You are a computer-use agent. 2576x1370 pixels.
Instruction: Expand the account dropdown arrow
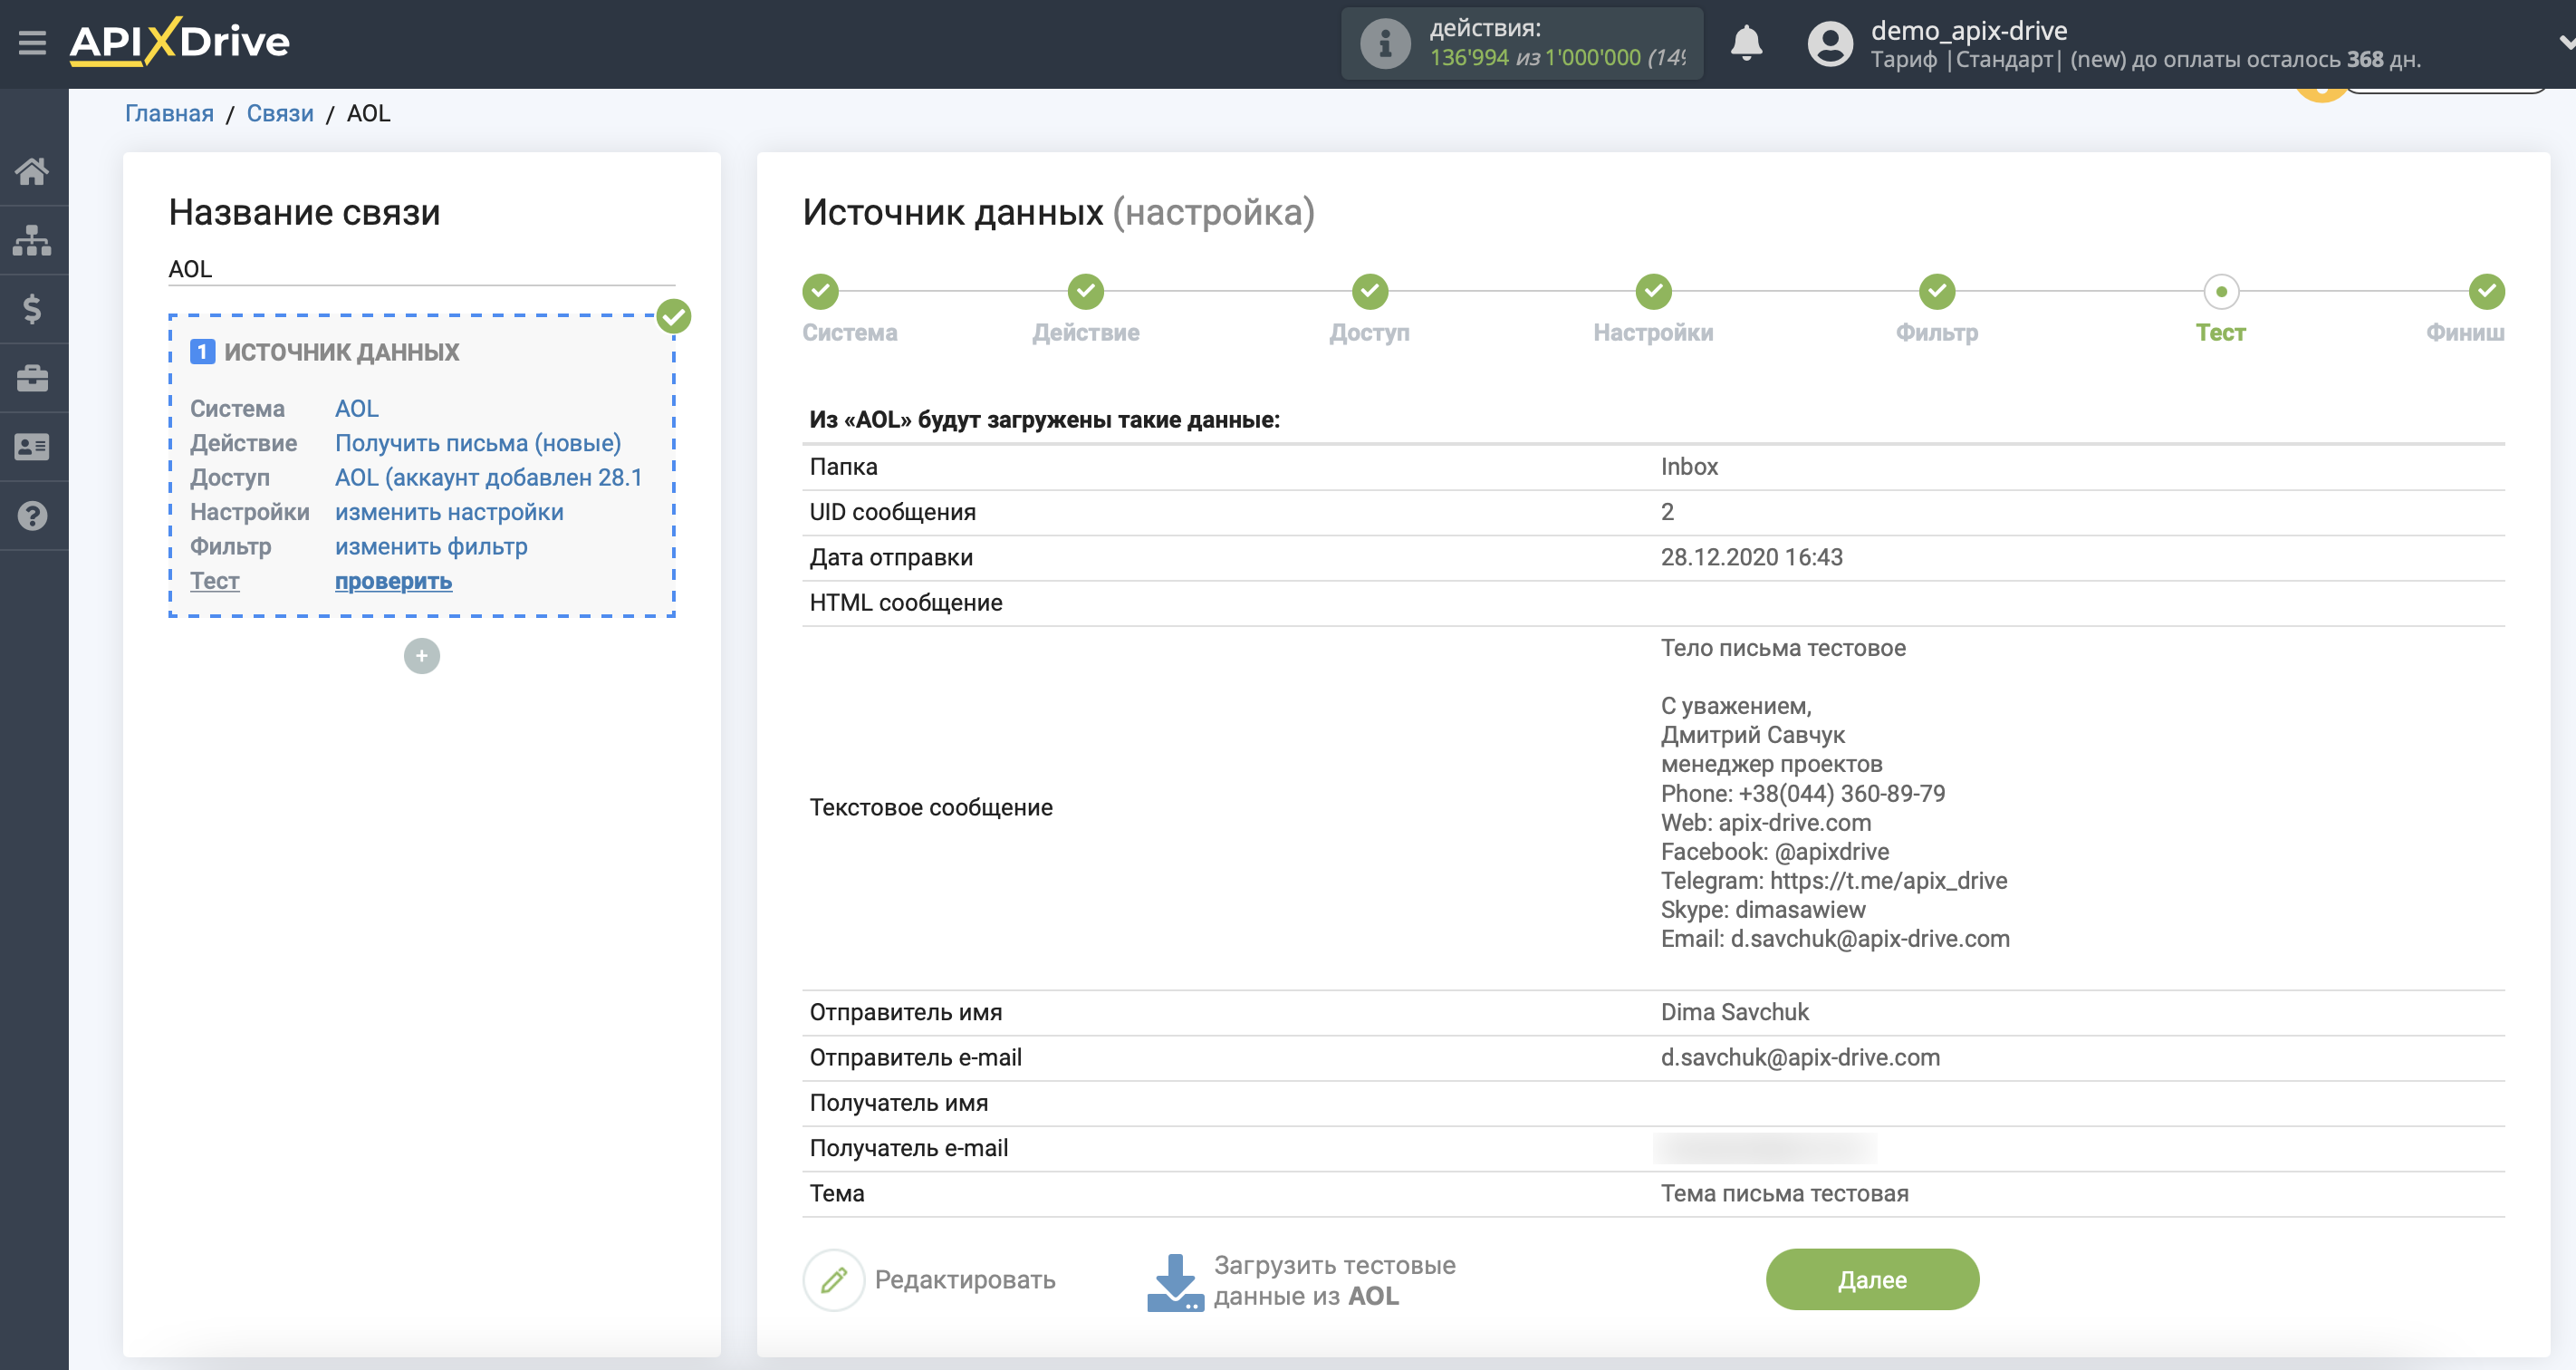(2565, 42)
